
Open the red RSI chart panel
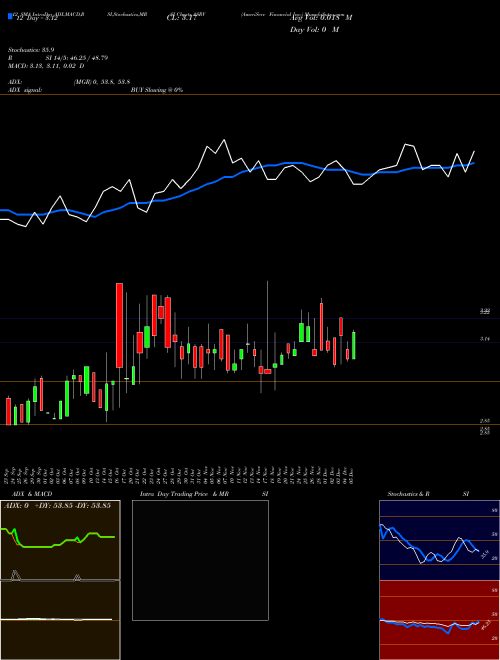(x=439, y=620)
